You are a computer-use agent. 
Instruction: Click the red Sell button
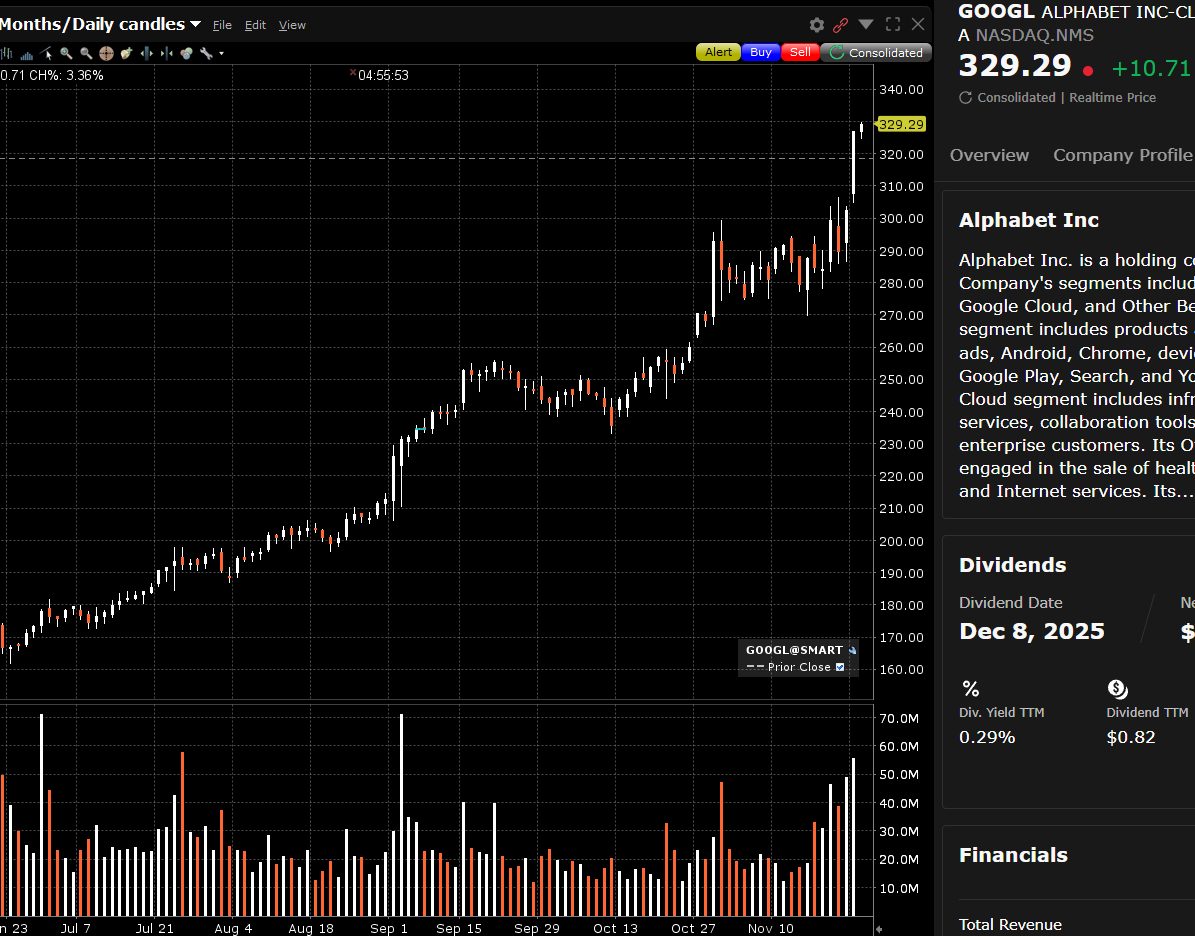click(x=800, y=52)
